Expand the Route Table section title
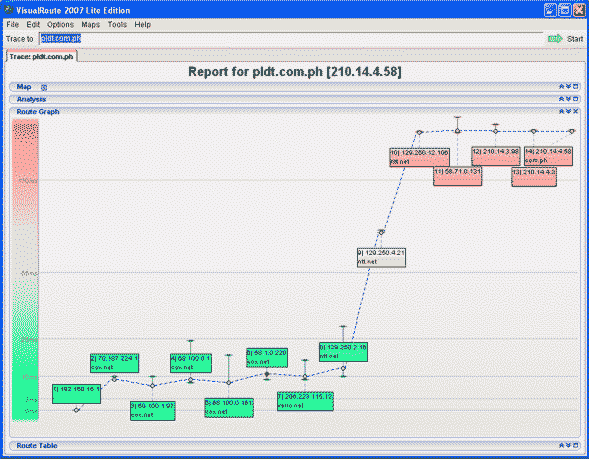Image resolution: width=589 pixels, height=460 pixels. tap(37, 446)
